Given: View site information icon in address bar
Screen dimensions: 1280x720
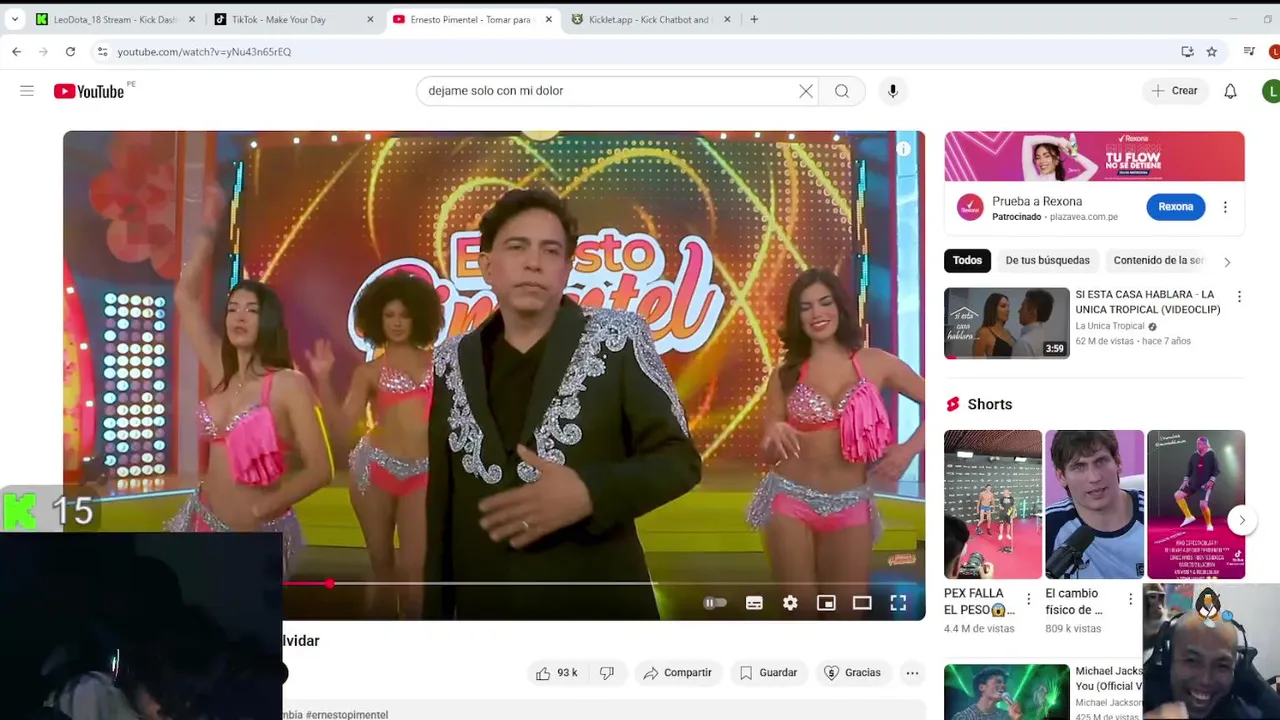Looking at the screenshot, I should click(x=102, y=51).
